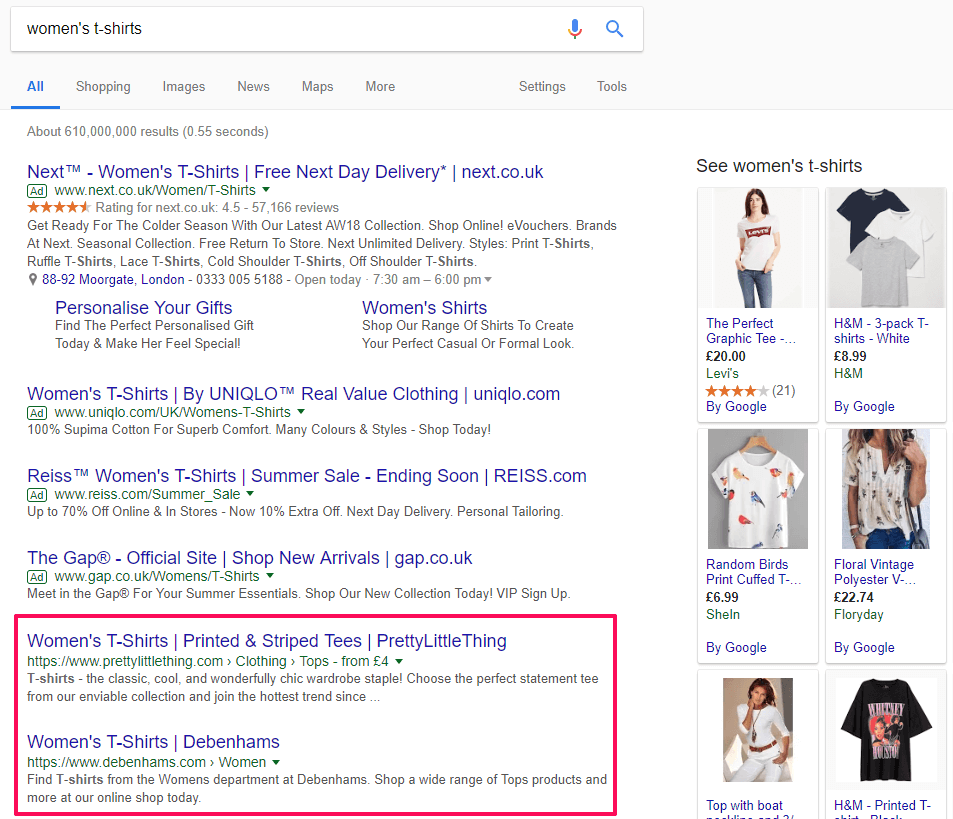Viewport: 953px width, 819px height.
Task: Click the About 610,000,000 results text
Action: tap(148, 132)
